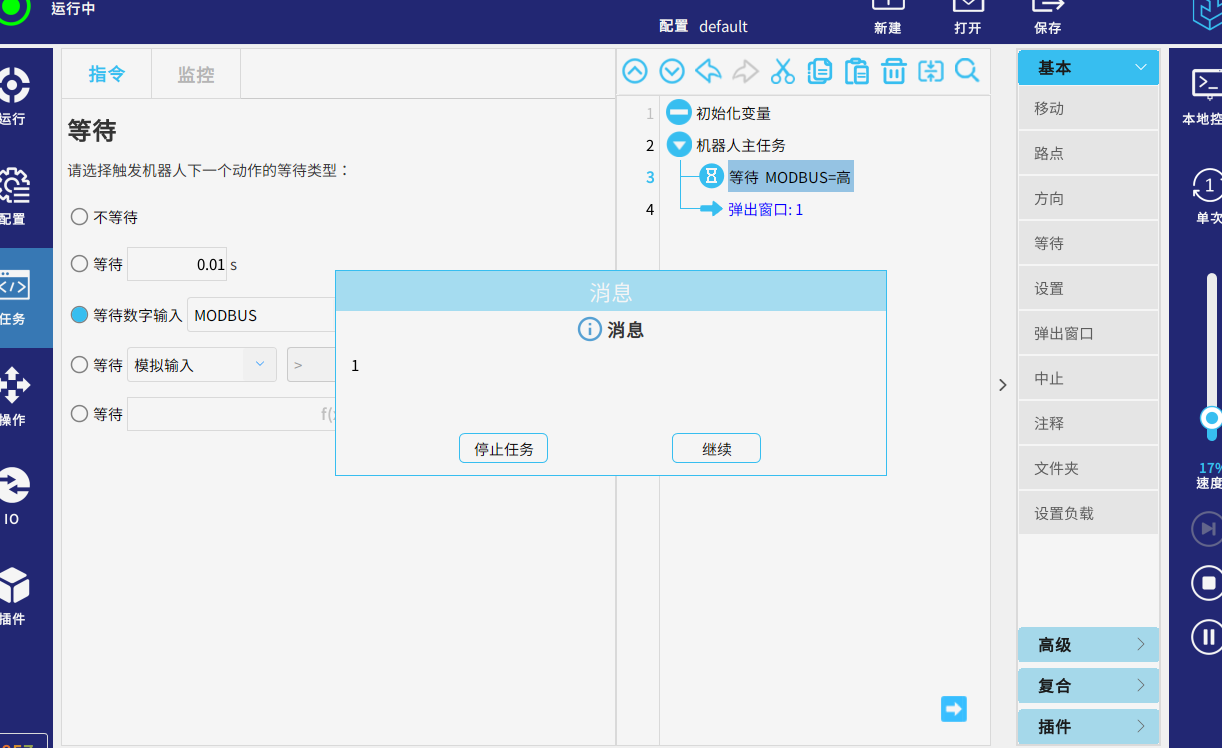1222x748 pixels.
Task: Select the 不等待 radio option
Action: [80, 217]
